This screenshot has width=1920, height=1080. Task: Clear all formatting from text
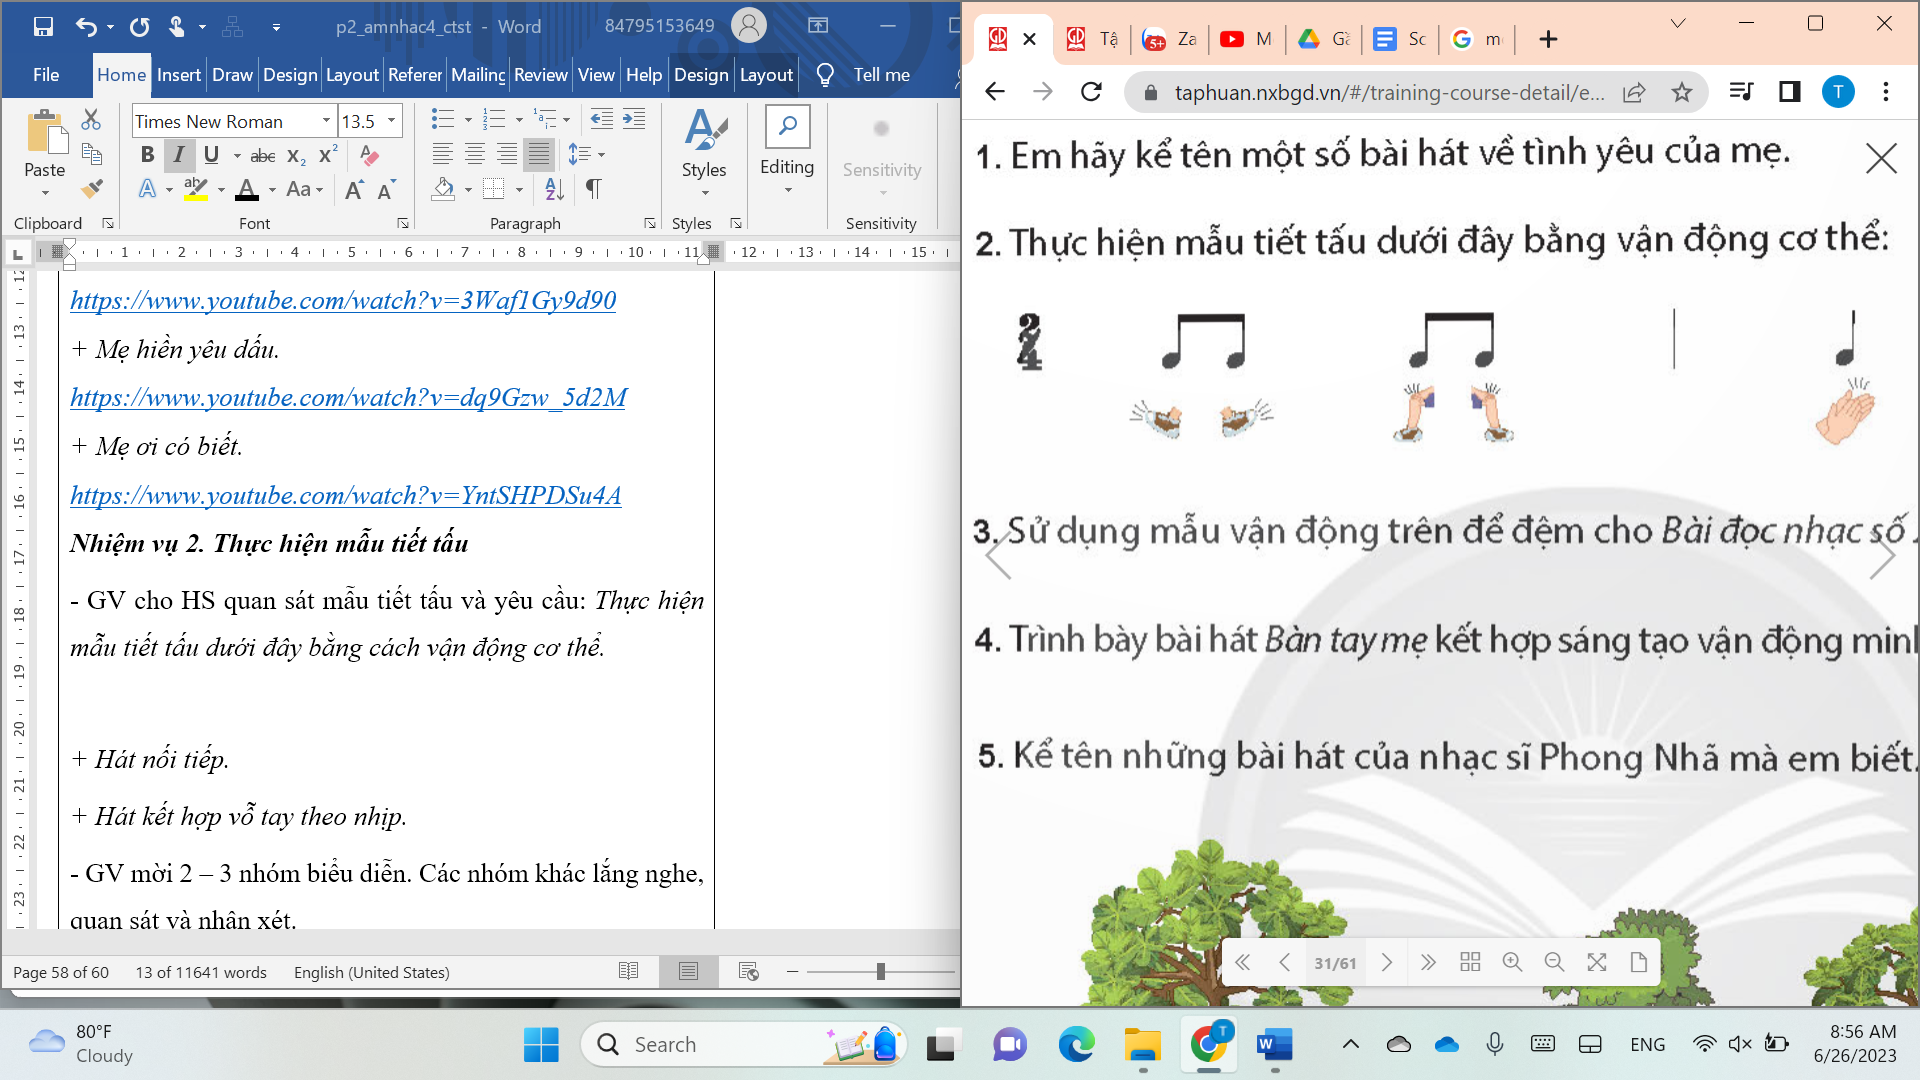[369, 155]
